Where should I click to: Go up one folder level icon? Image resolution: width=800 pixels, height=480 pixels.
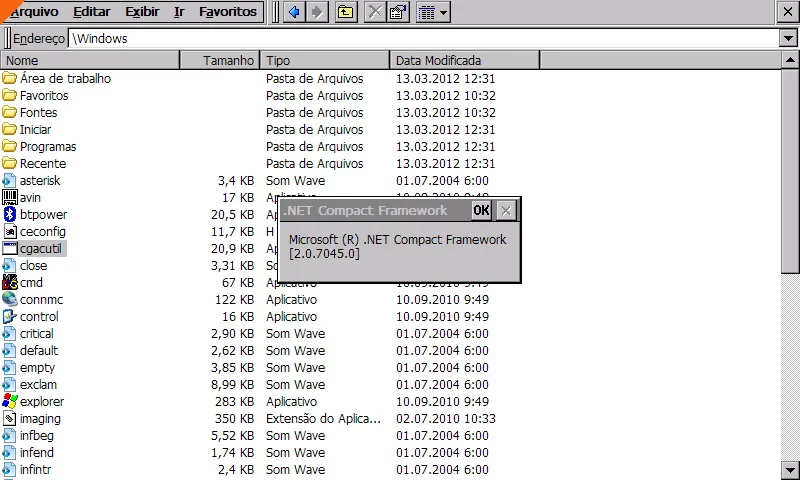[x=345, y=12]
